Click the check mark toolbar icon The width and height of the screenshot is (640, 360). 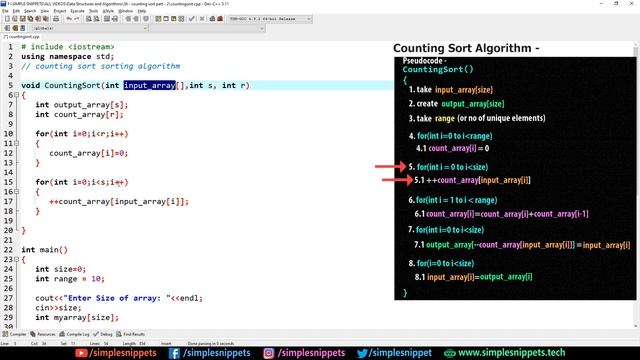[191, 19]
